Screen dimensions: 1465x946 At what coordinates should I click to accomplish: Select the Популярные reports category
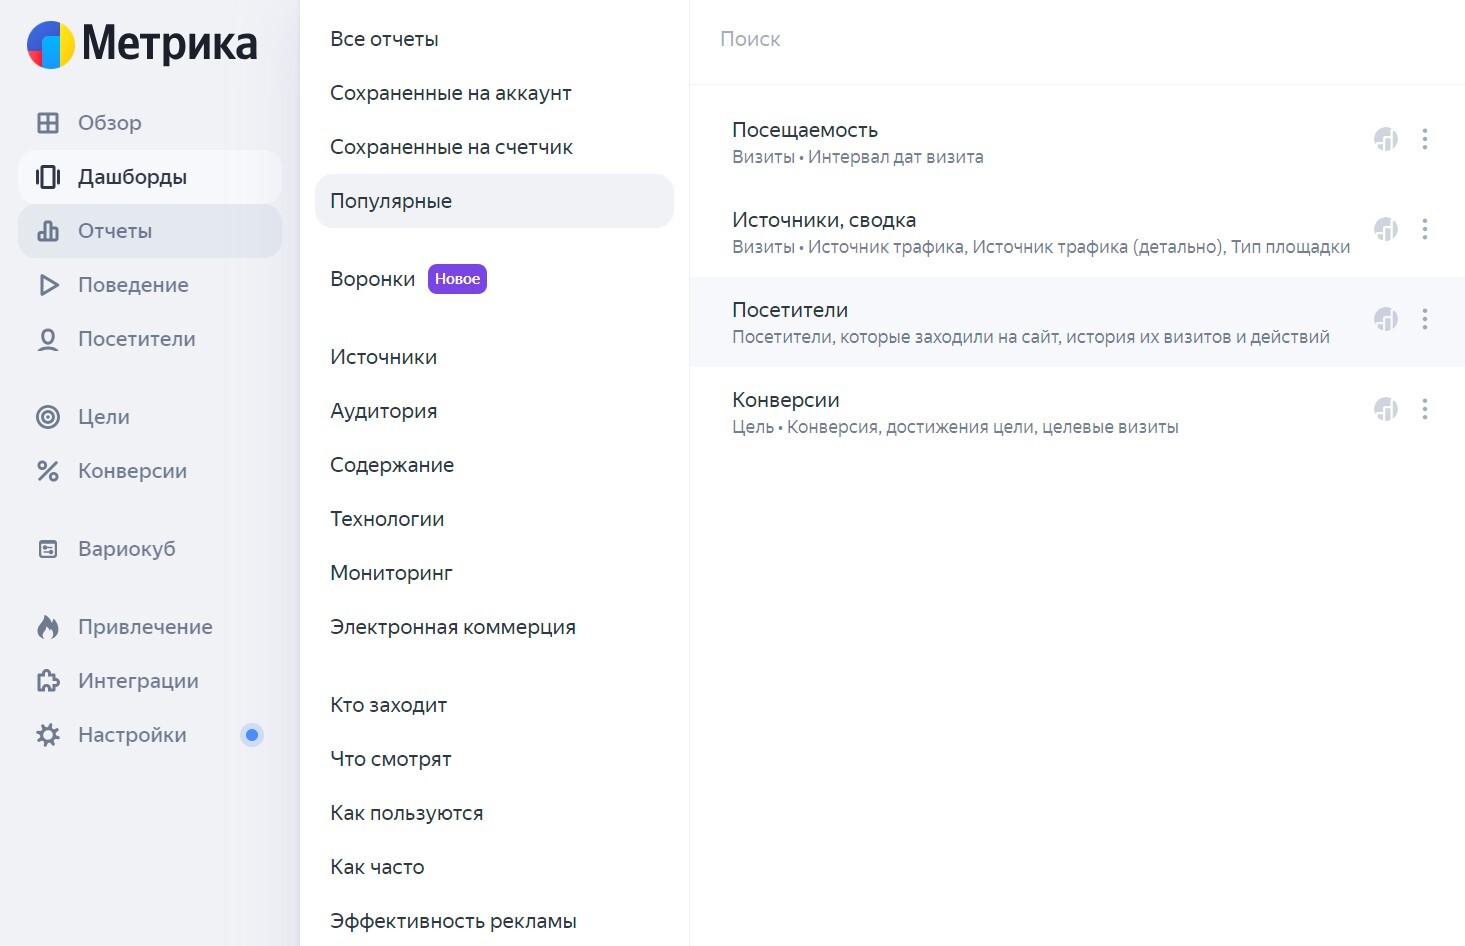coord(391,201)
